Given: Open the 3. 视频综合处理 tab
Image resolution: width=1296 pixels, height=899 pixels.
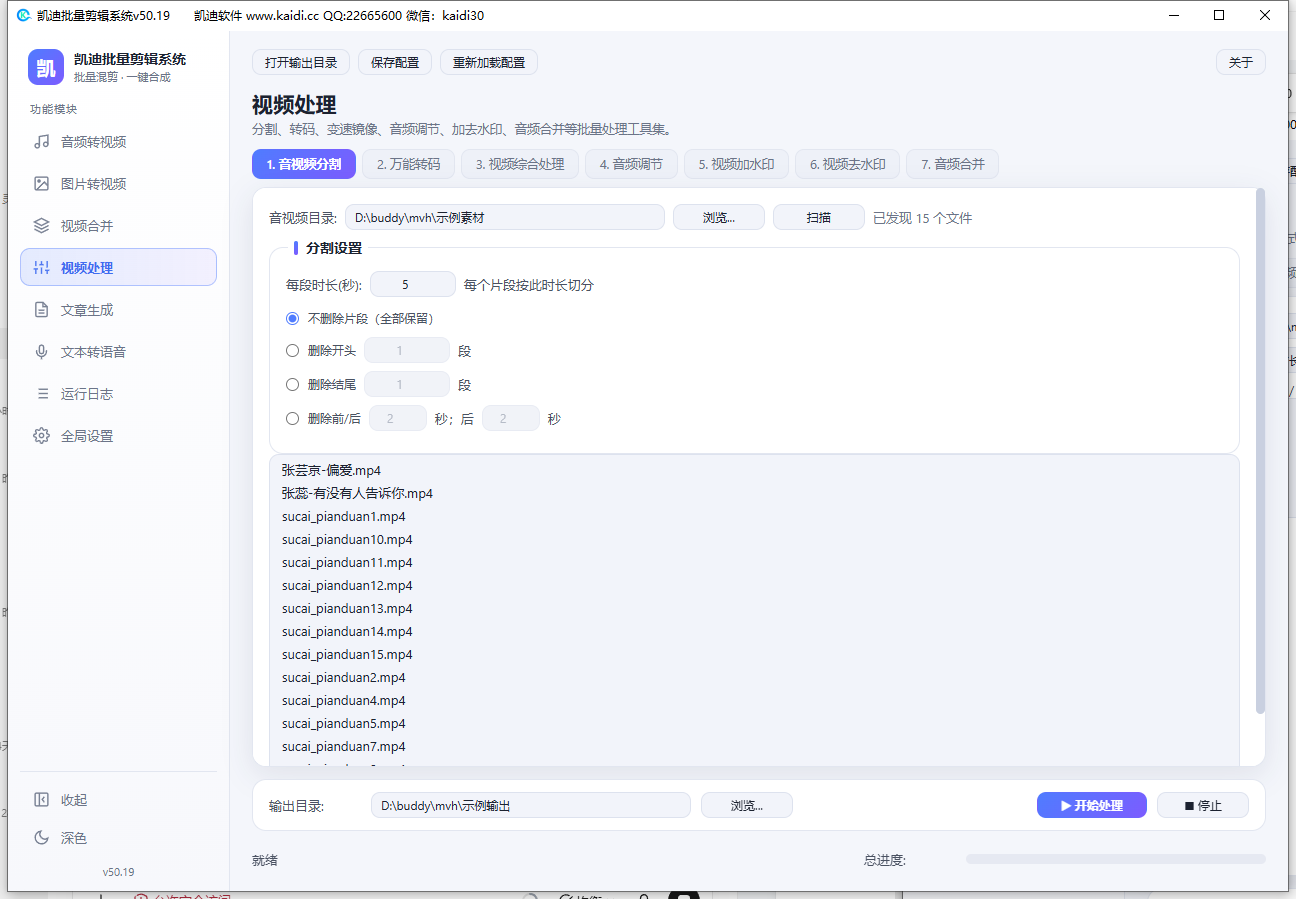Looking at the screenshot, I should click(x=520, y=164).
